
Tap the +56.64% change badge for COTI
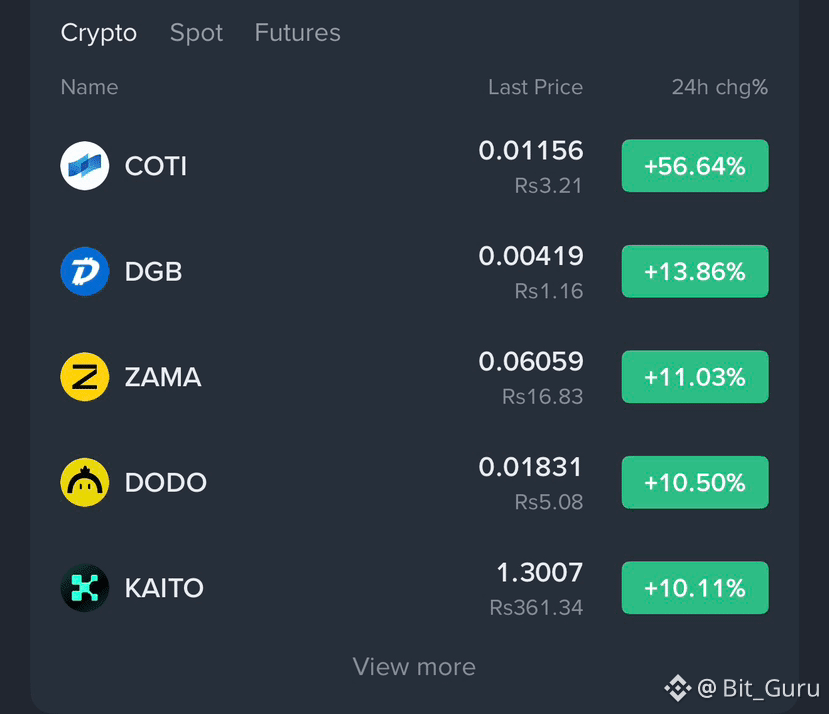click(695, 166)
